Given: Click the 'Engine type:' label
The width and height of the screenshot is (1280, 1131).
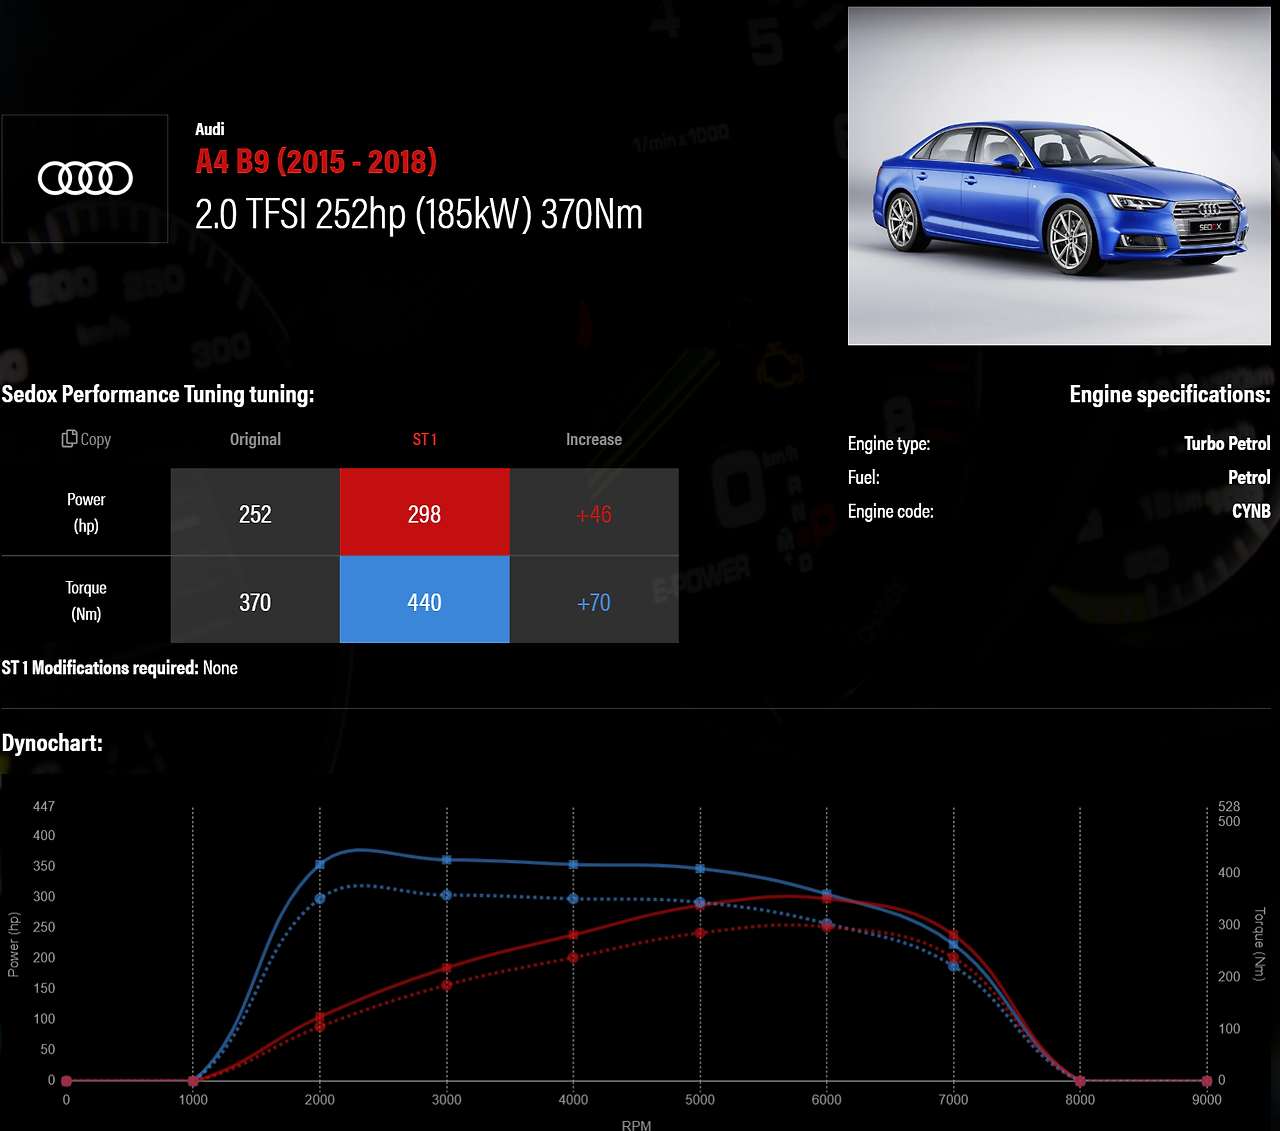Looking at the screenshot, I should [889, 444].
